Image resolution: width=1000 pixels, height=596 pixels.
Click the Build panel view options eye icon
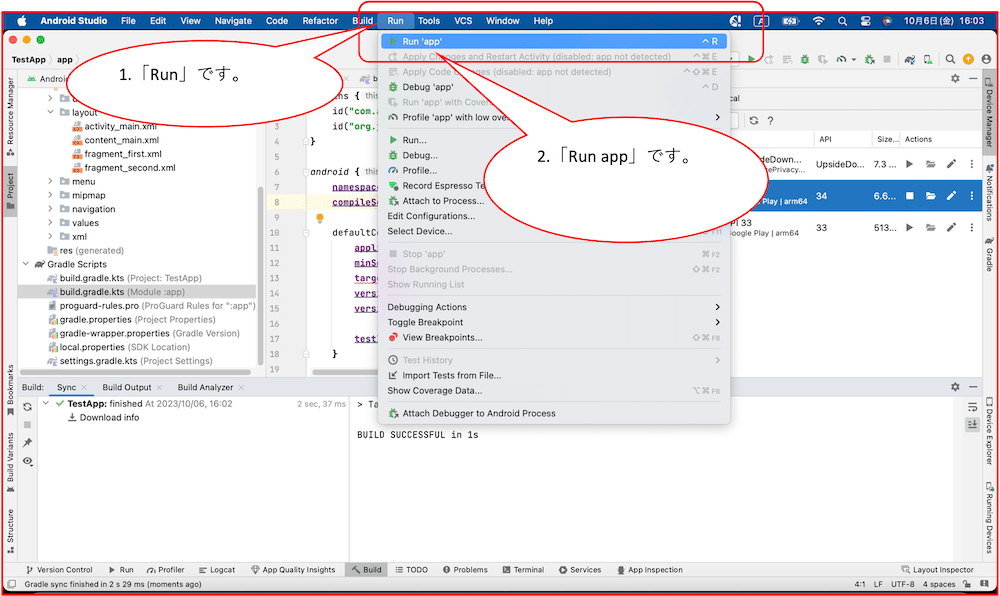[27, 461]
